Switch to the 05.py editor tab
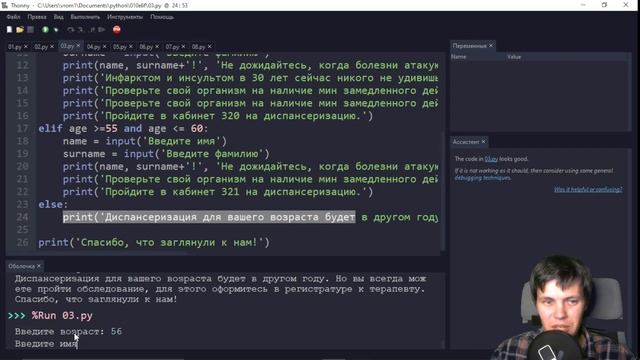Viewport: 640px width, 360px height. tap(120, 47)
